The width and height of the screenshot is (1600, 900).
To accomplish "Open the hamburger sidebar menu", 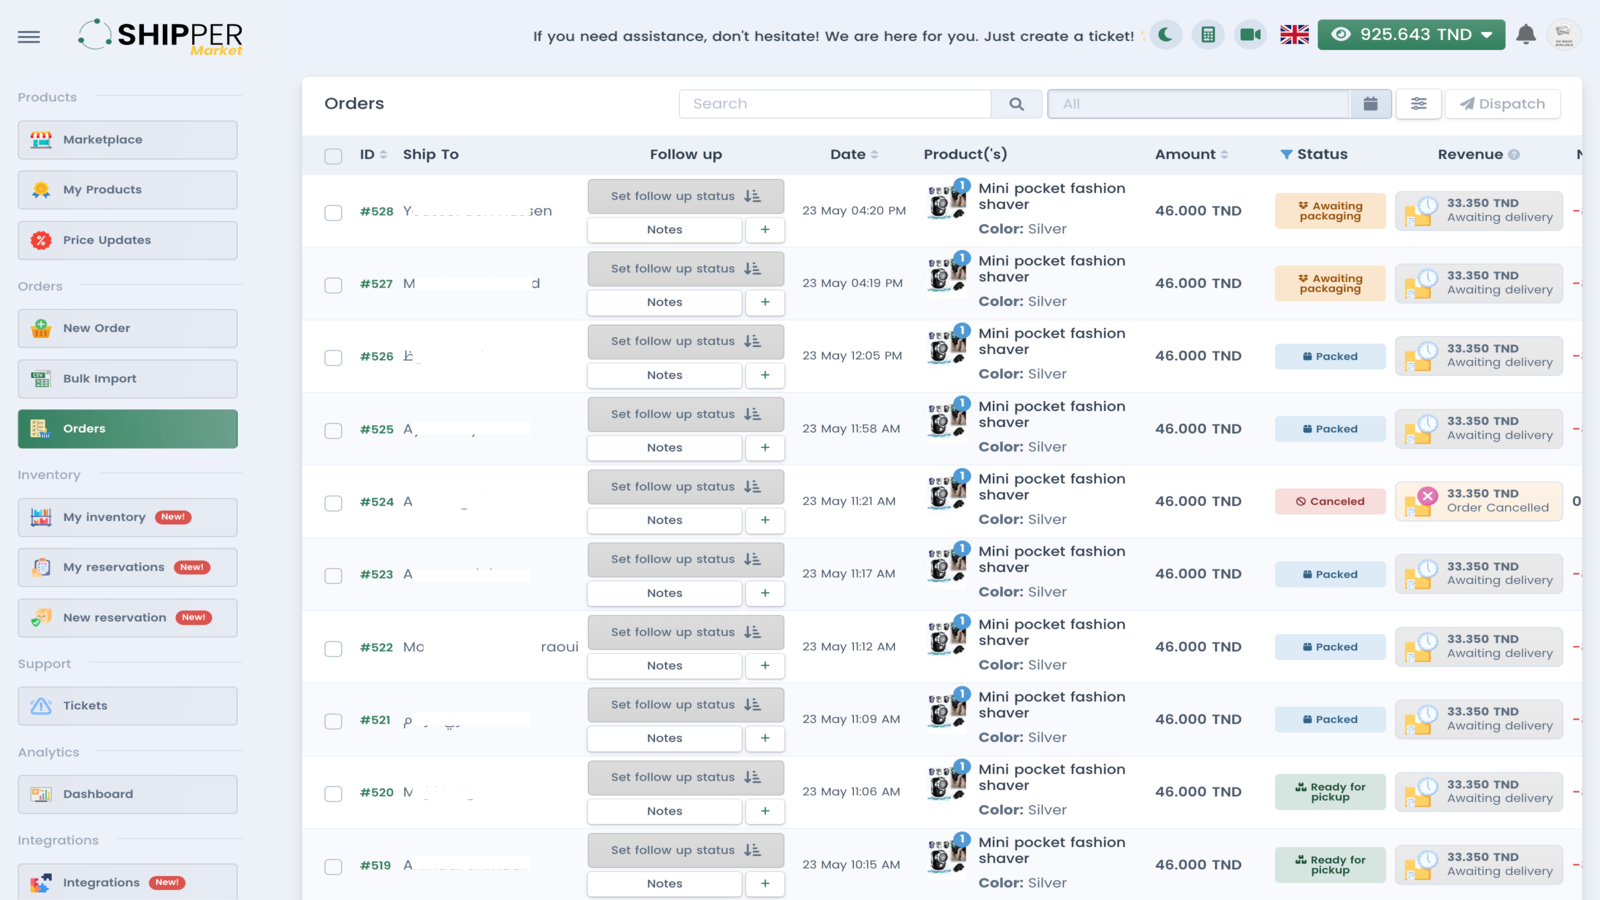I will pyautogui.click(x=29, y=37).
